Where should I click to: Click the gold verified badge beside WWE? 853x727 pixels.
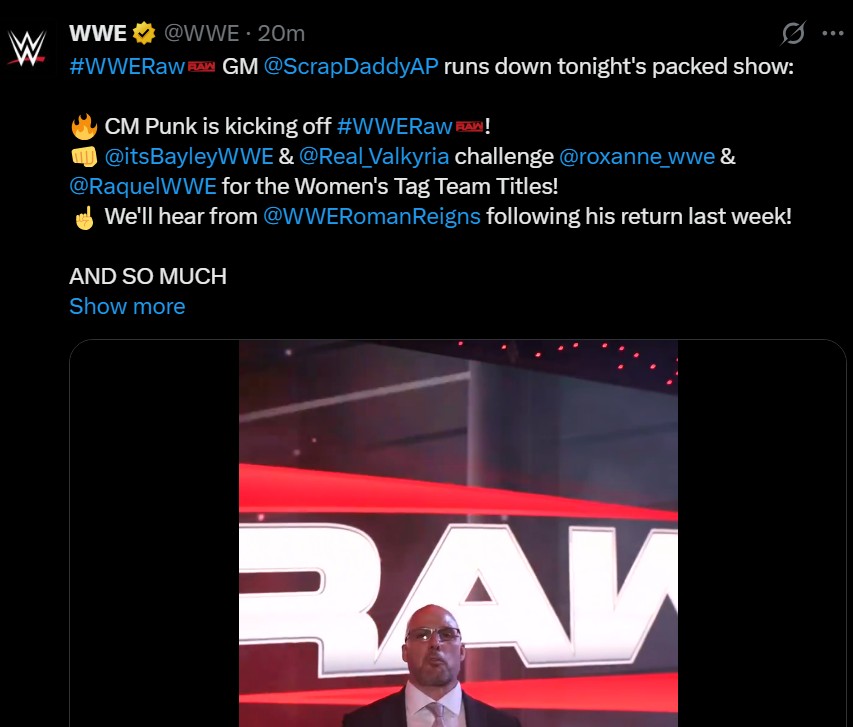pyautogui.click(x=144, y=33)
